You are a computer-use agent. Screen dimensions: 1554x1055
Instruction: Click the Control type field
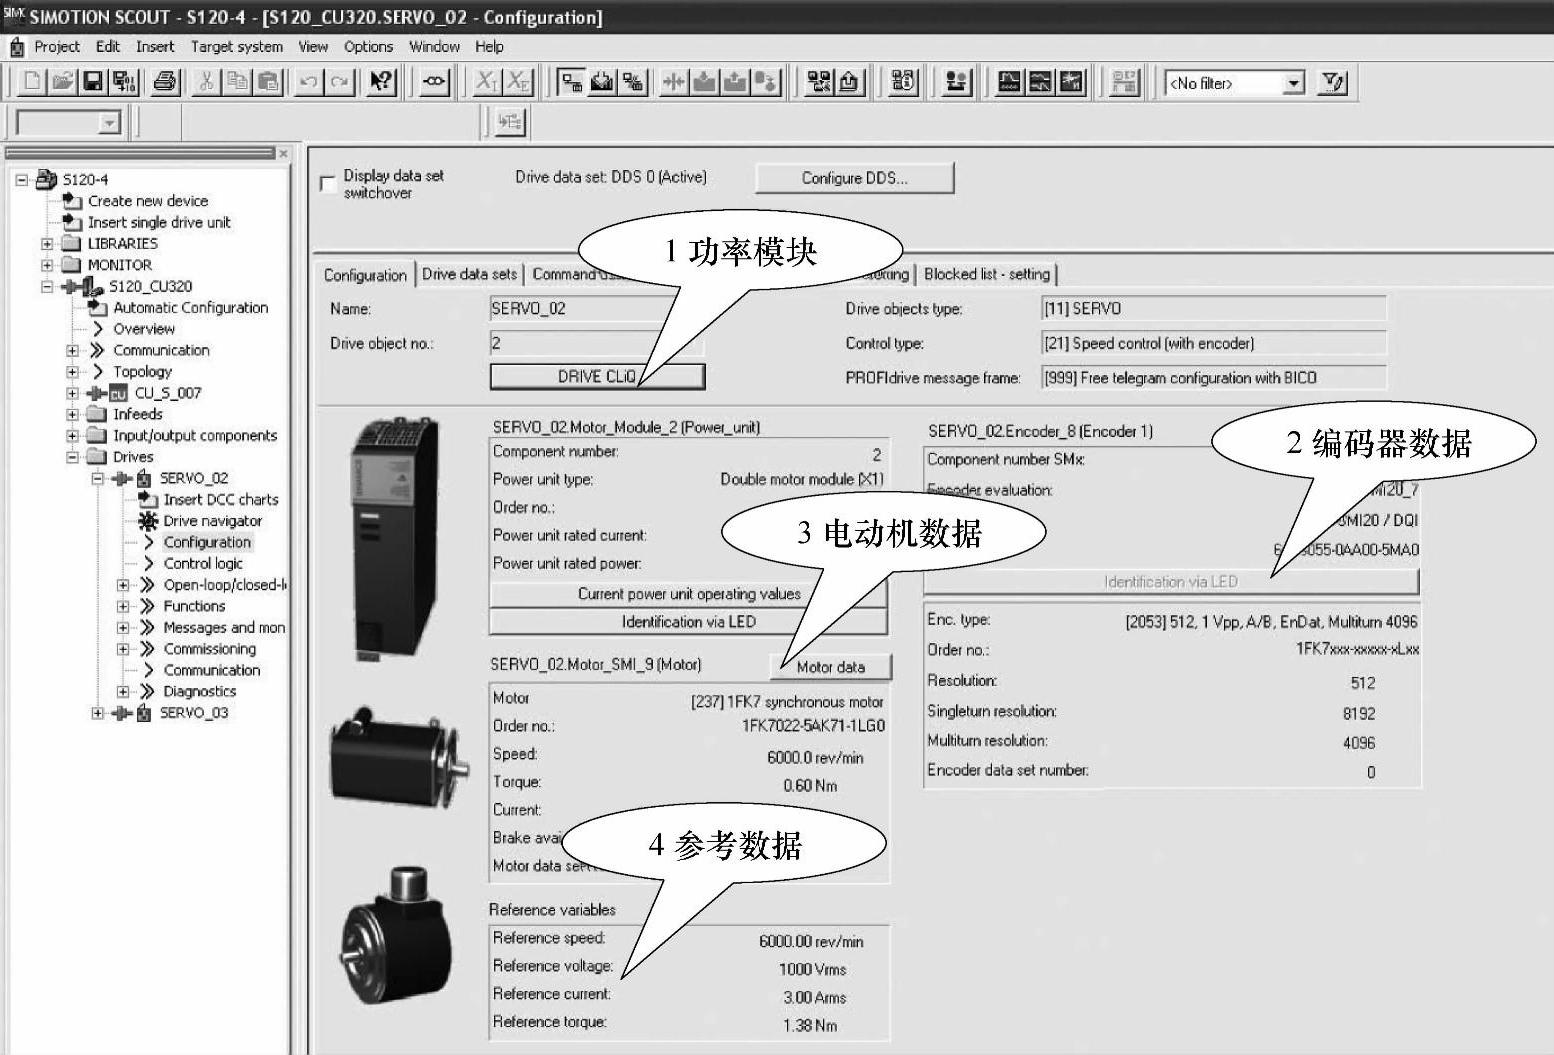1214,343
